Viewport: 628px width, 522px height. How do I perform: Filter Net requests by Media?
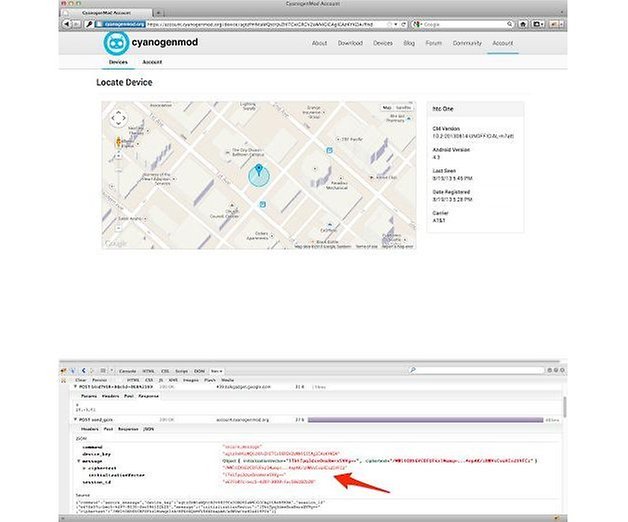coord(227,380)
